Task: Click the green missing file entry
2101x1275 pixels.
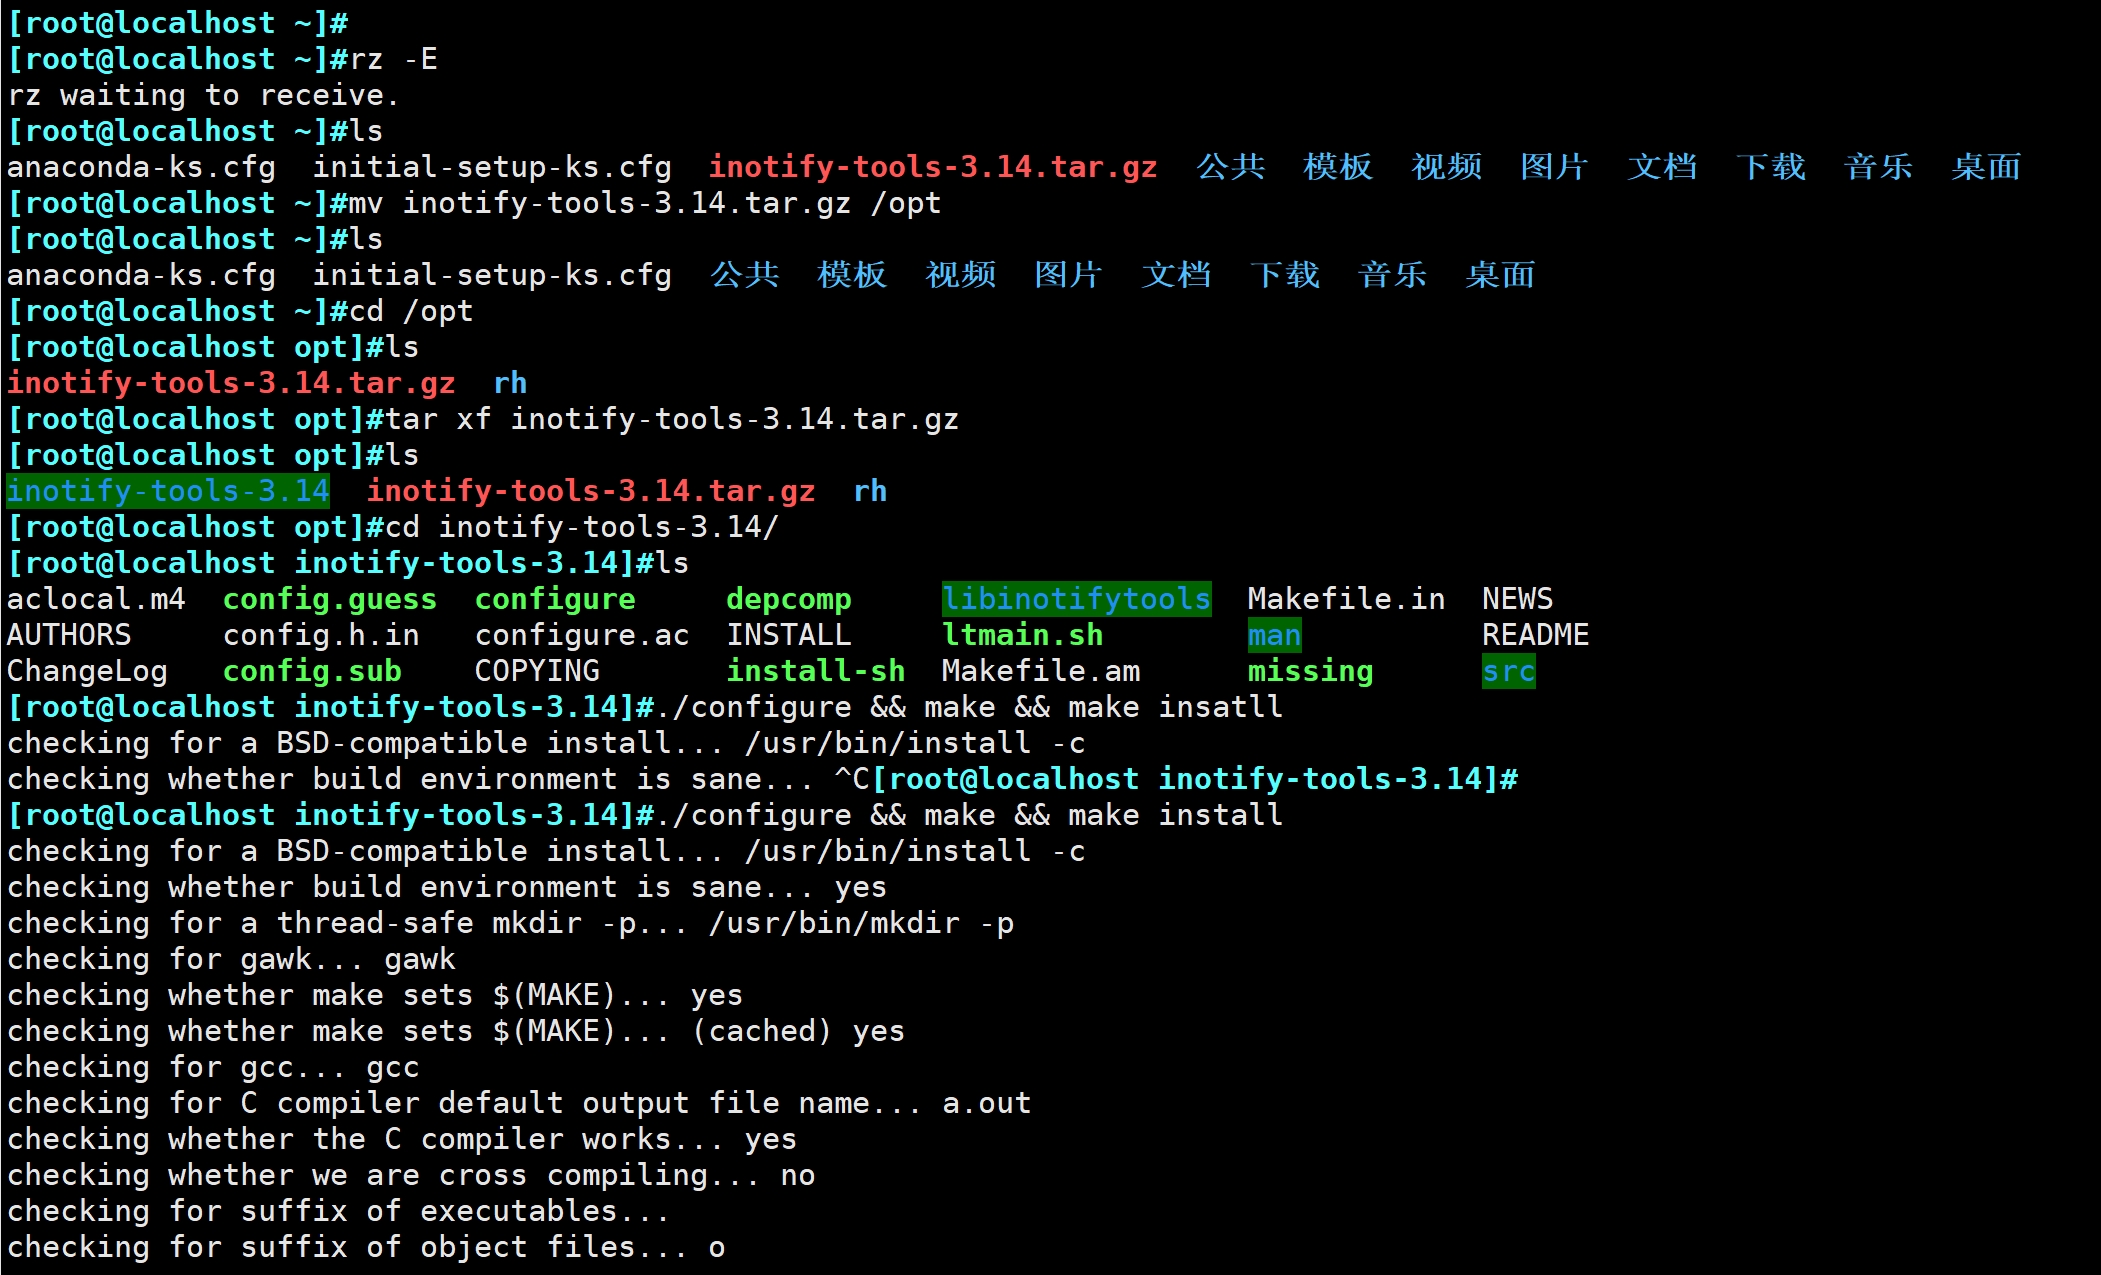Action: click(1310, 671)
